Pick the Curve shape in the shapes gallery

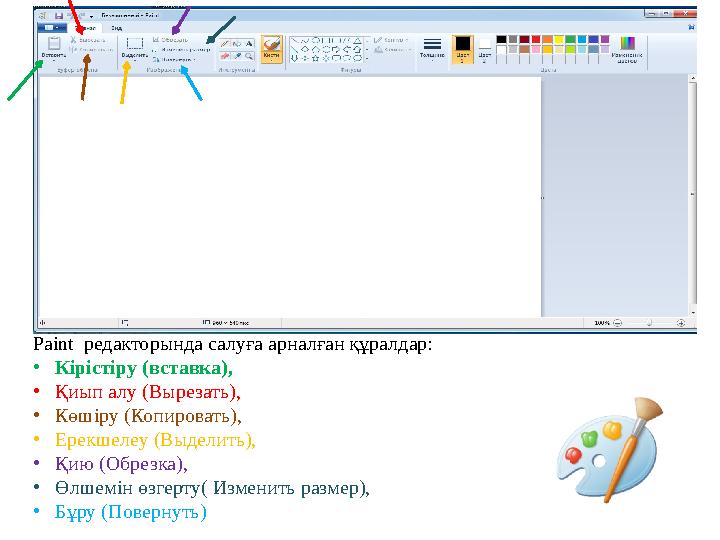click(x=305, y=41)
